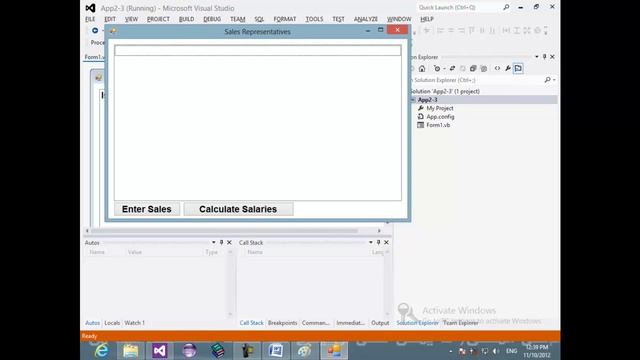
Task: Pin the Solution Explorer panel
Action: click(544, 57)
